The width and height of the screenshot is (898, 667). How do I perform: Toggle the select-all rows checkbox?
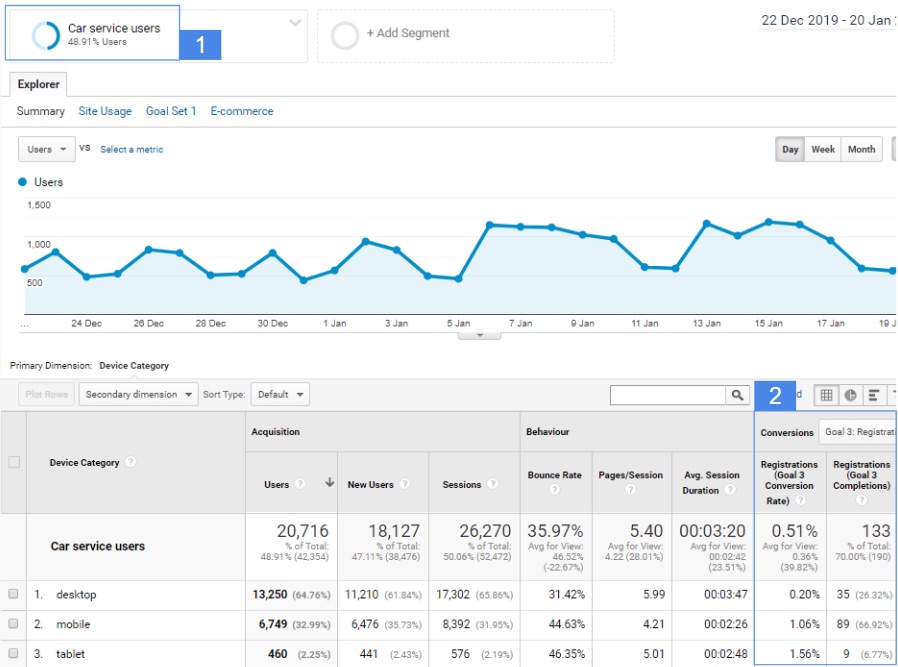(14, 462)
